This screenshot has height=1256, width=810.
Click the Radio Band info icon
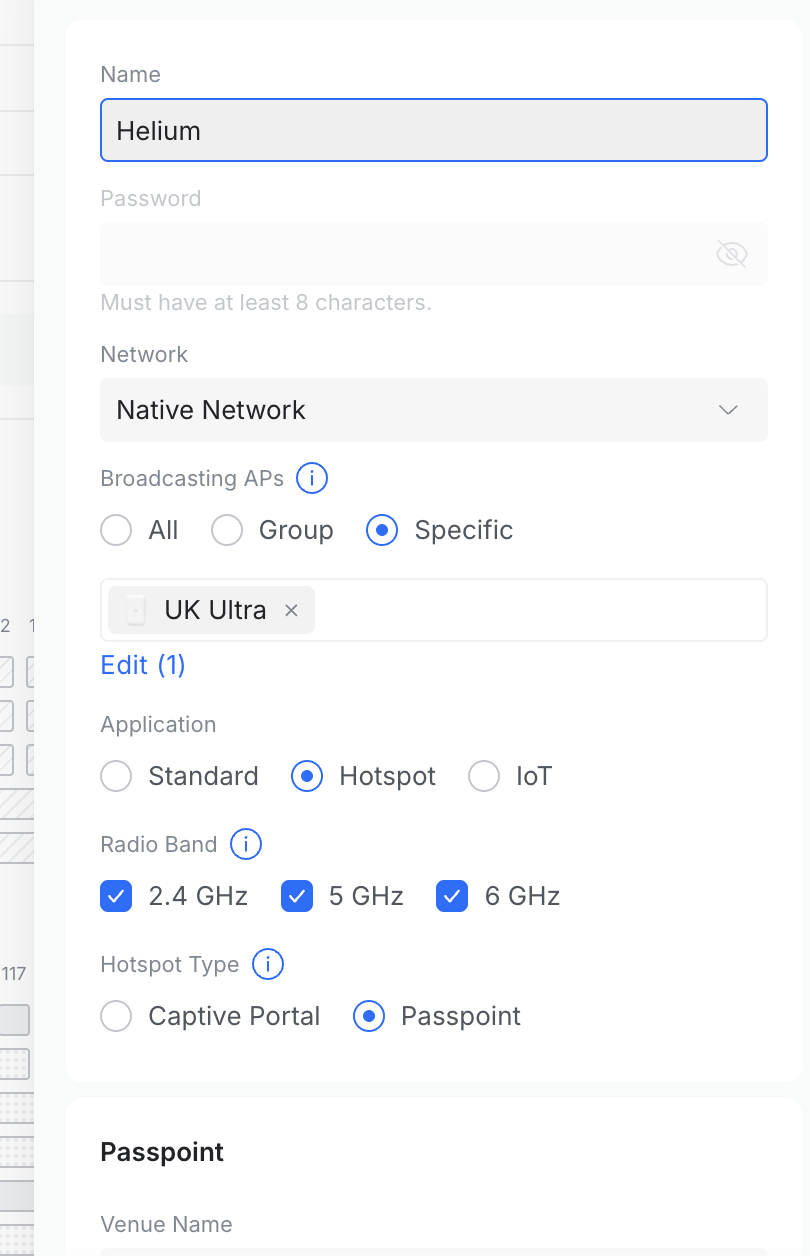tap(246, 845)
